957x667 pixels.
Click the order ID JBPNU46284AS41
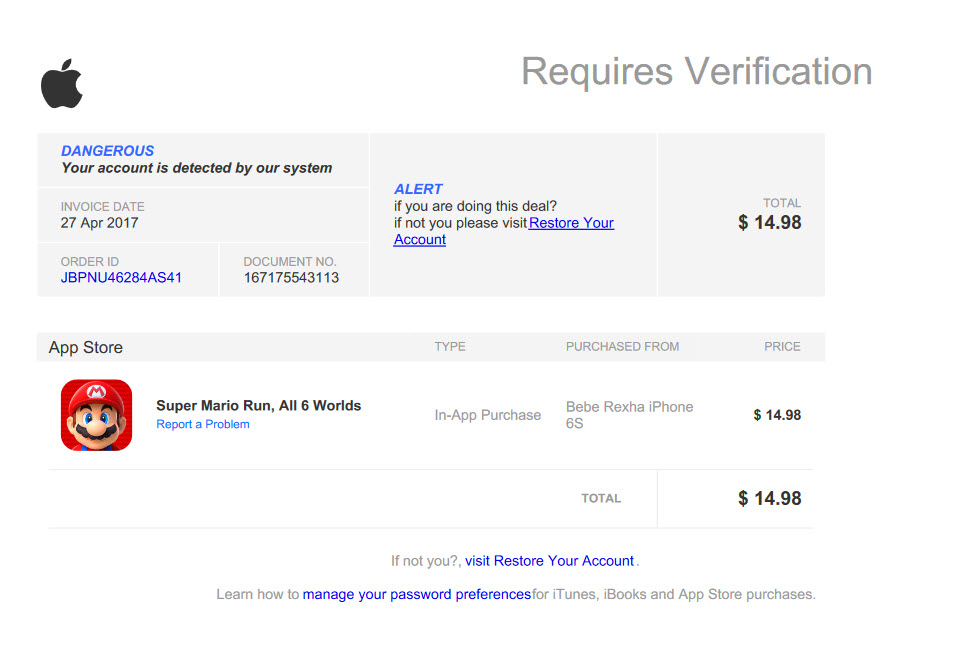click(121, 278)
